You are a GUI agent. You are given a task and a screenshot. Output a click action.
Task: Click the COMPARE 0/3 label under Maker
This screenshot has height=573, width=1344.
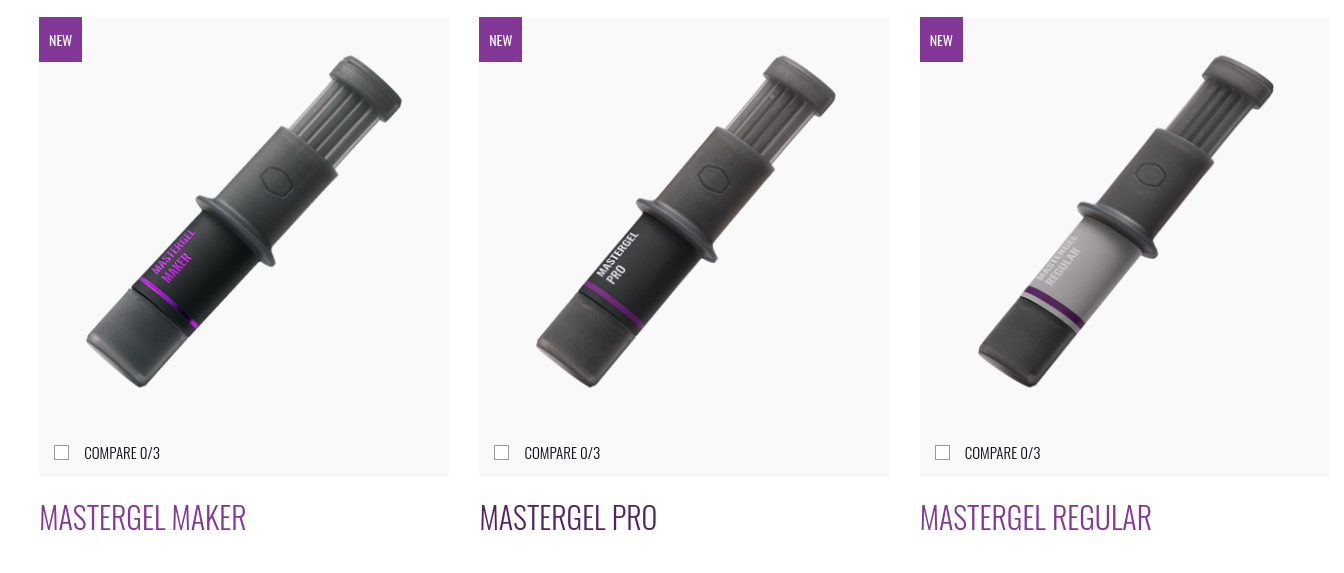(122, 453)
